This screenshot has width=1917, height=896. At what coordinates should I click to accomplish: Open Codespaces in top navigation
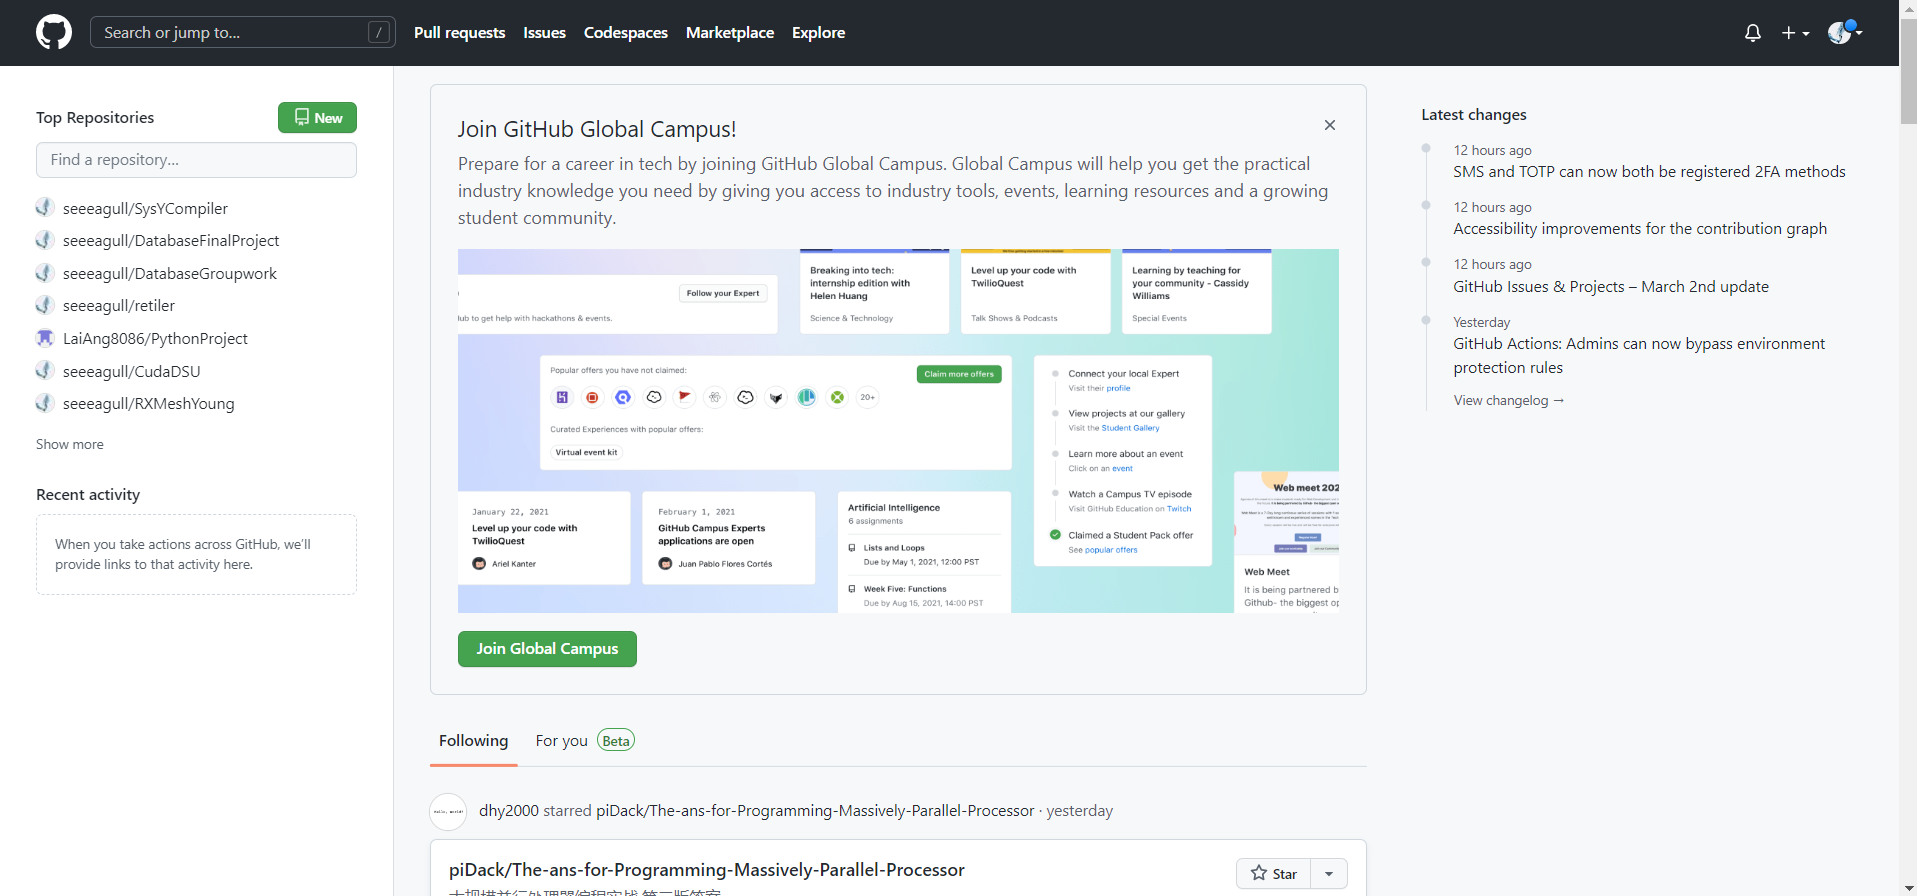coord(625,33)
